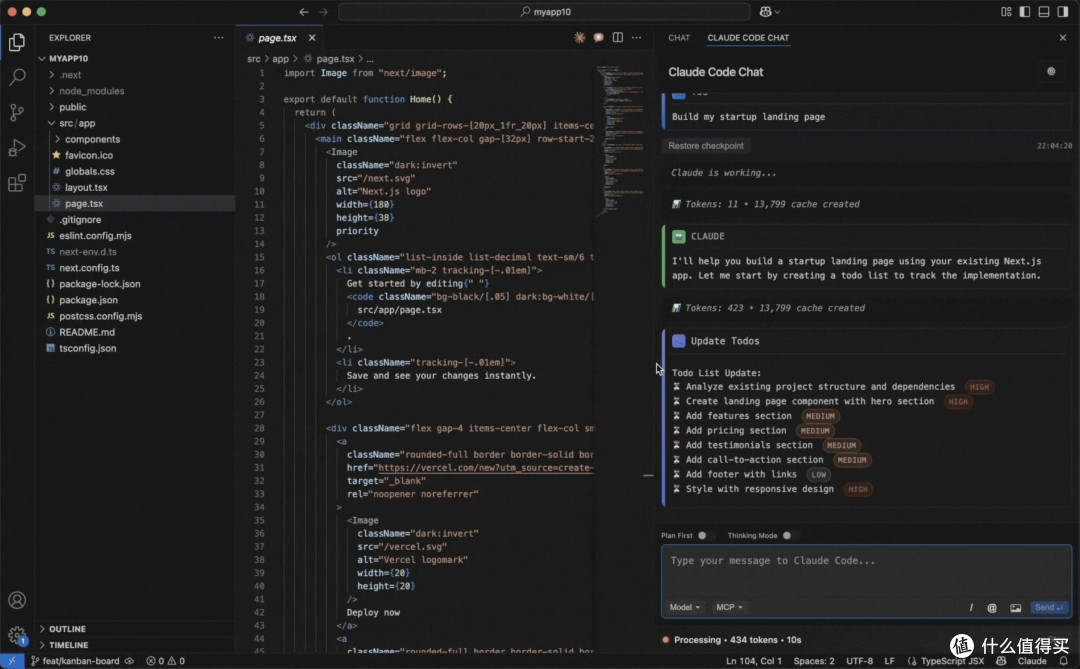Click the @ mention icon in chat input
Image resolution: width=1080 pixels, height=669 pixels.
tap(992, 608)
